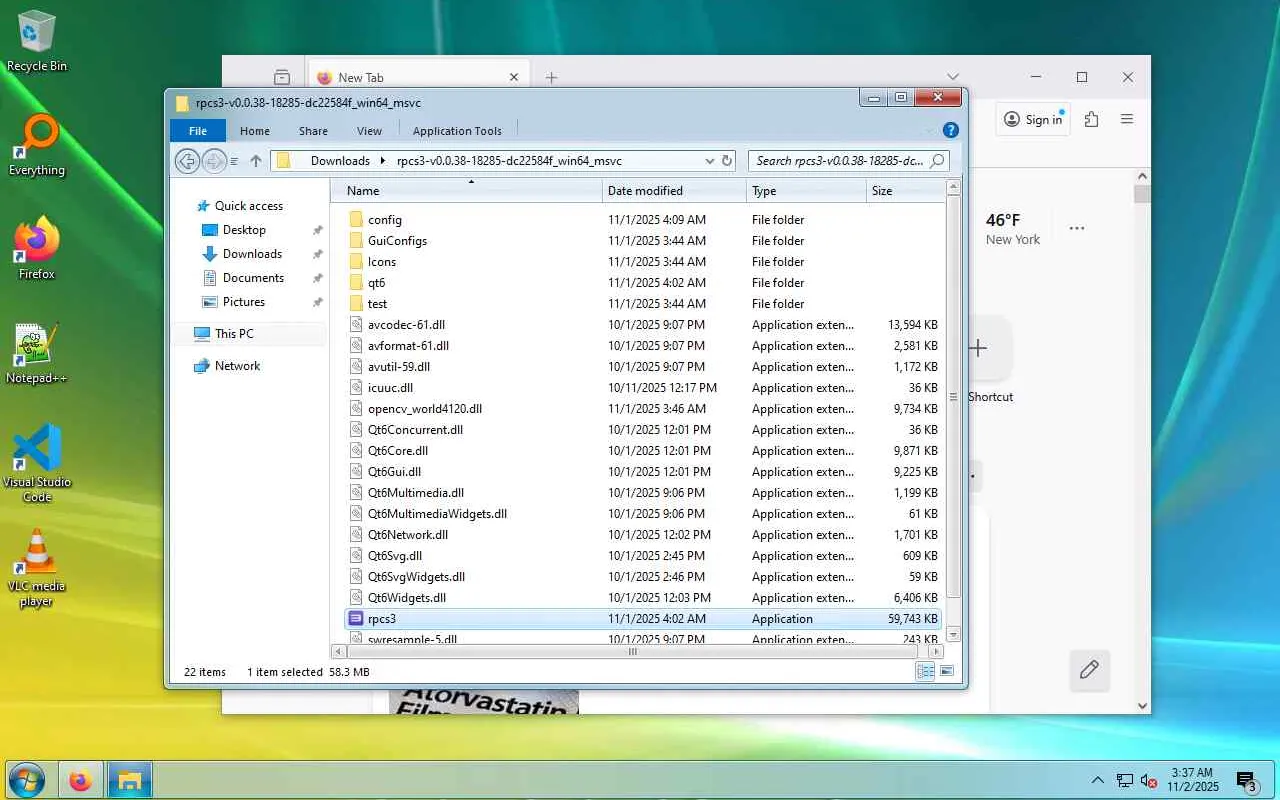Switch to the Share ribbon tab

click(x=313, y=130)
